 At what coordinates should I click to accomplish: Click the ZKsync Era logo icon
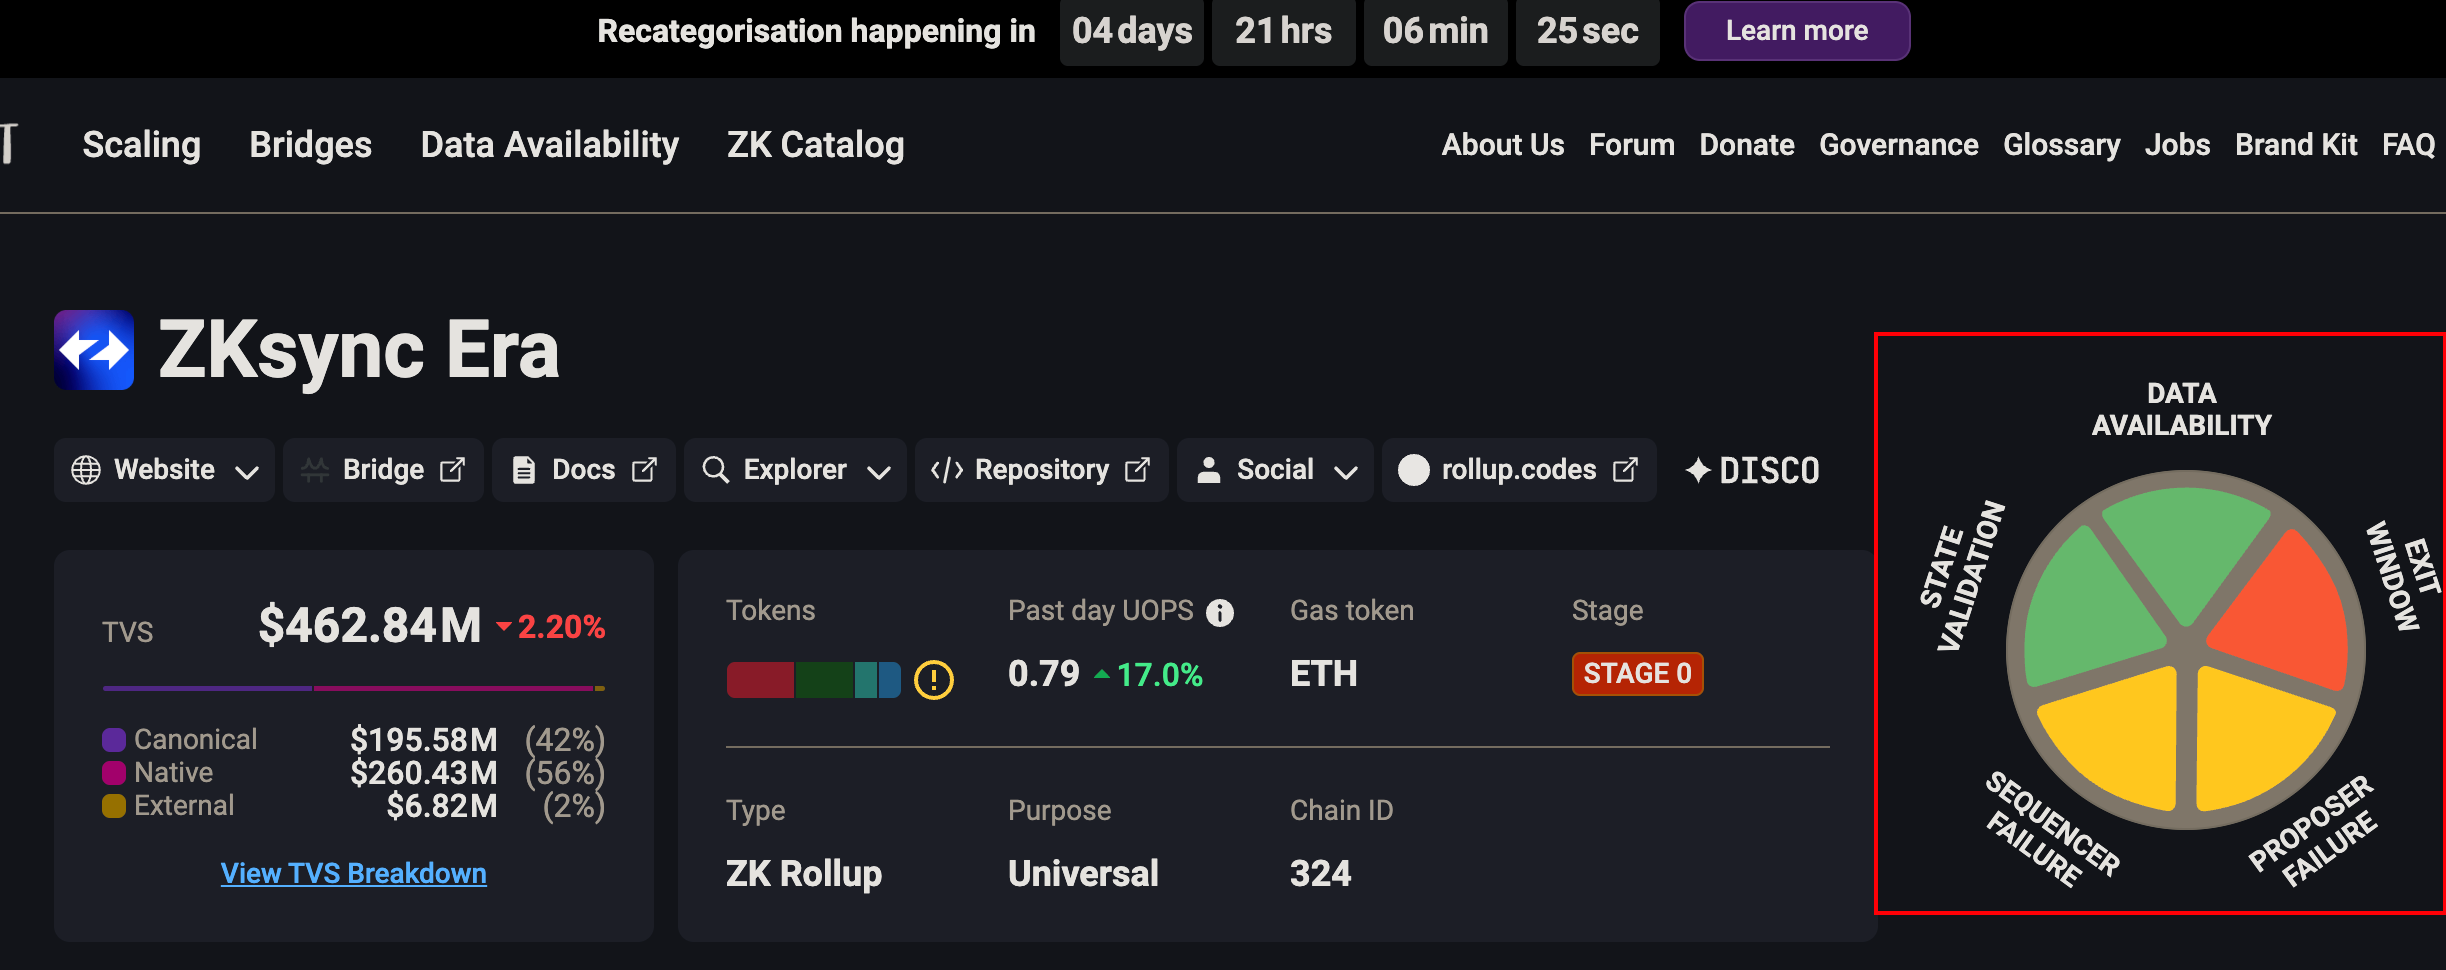pyautogui.click(x=94, y=350)
